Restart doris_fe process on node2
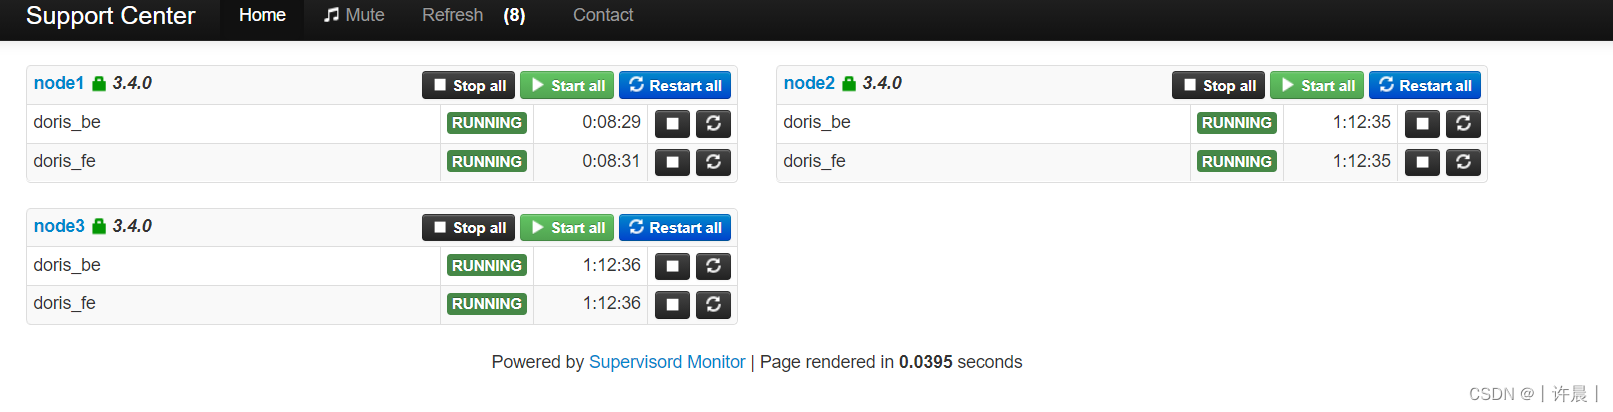 (1463, 162)
